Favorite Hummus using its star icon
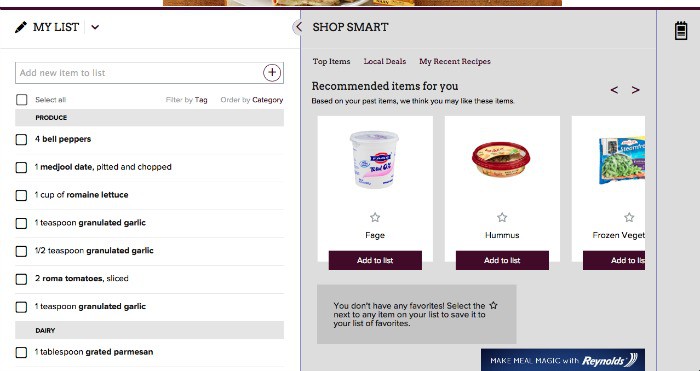Image resolution: width=700 pixels, height=371 pixels. point(502,217)
